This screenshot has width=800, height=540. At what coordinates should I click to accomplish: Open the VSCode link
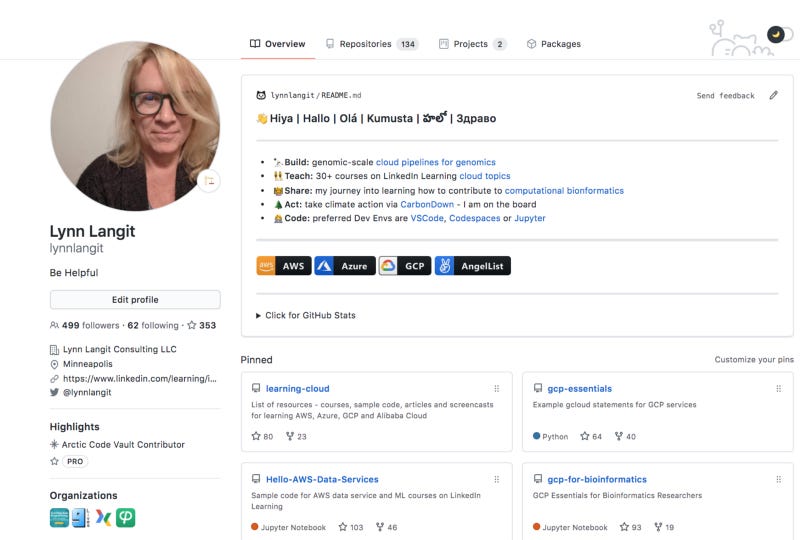pyautogui.click(x=427, y=218)
